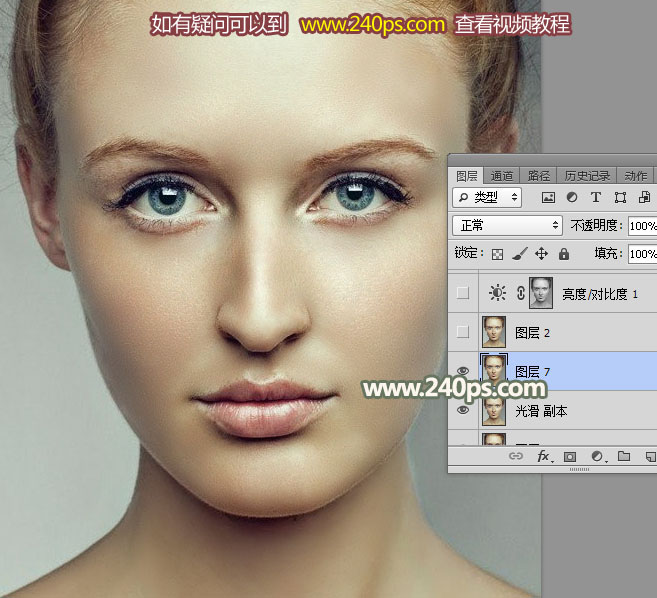This screenshot has width=657, height=598.
Task: Show the 图层 2 layer
Action: (x=463, y=332)
